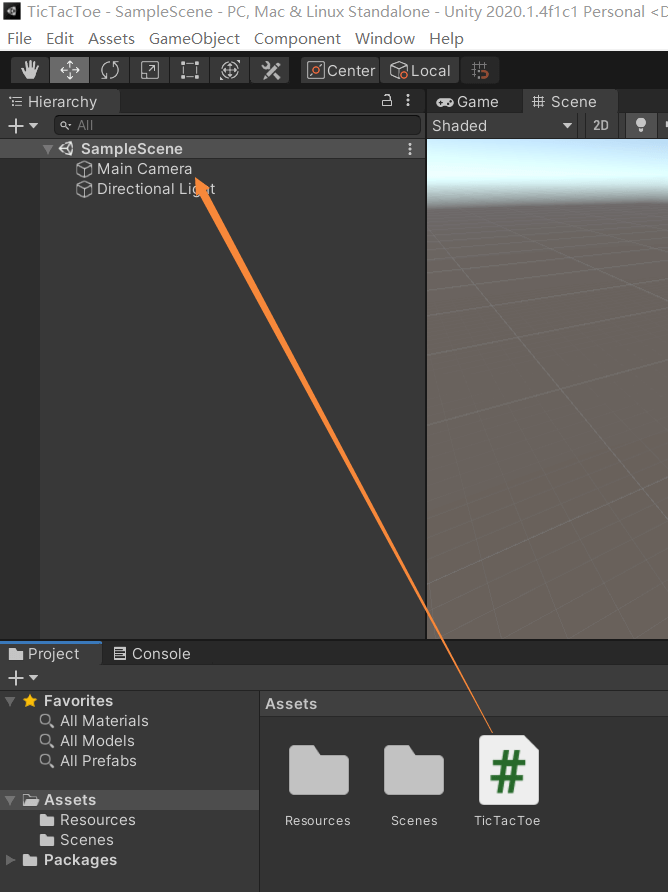Toggle Center pivot mode
This screenshot has width=668, height=892.
(340, 71)
